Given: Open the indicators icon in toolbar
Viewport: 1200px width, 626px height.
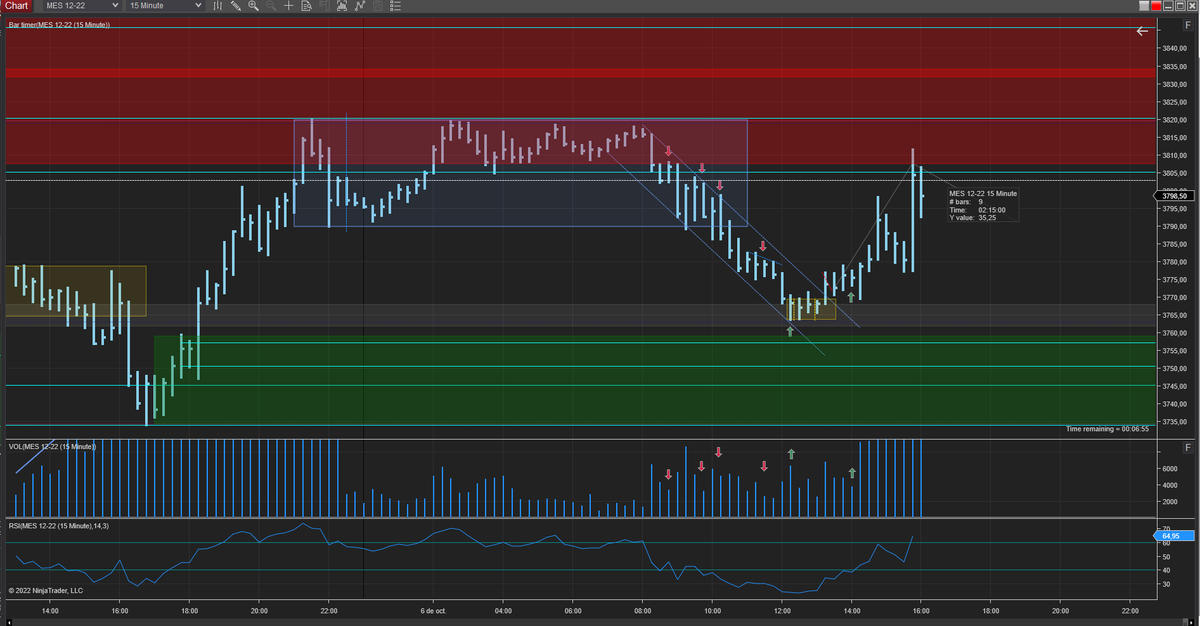Looking at the screenshot, I should (359, 6).
